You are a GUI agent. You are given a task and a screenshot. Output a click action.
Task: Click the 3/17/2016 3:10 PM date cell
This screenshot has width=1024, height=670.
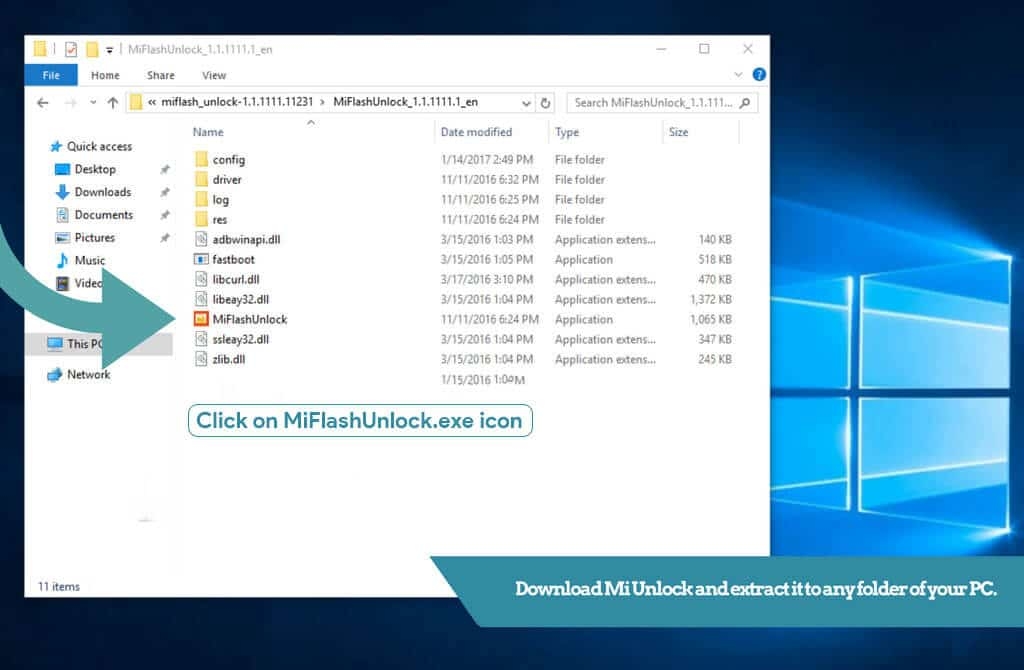click(487, 279)
